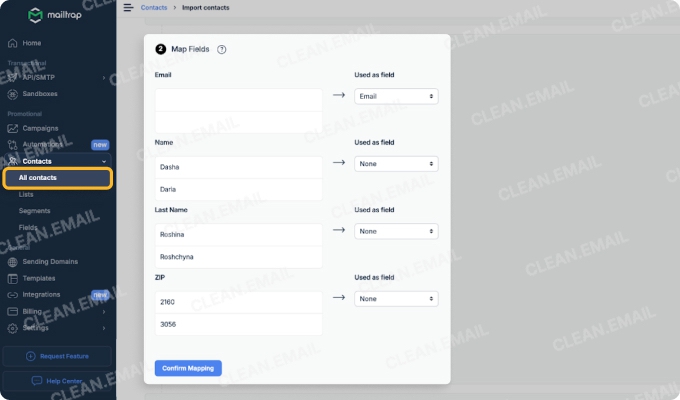
Task: Click the 3056 ZIP value cell
Action: [x=239, y=325]
